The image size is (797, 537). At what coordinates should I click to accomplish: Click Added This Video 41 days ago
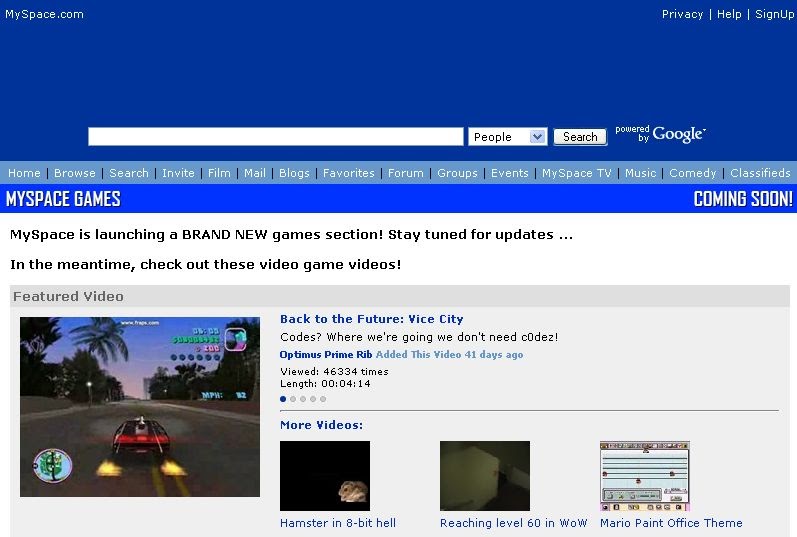(x=449, y=354)
